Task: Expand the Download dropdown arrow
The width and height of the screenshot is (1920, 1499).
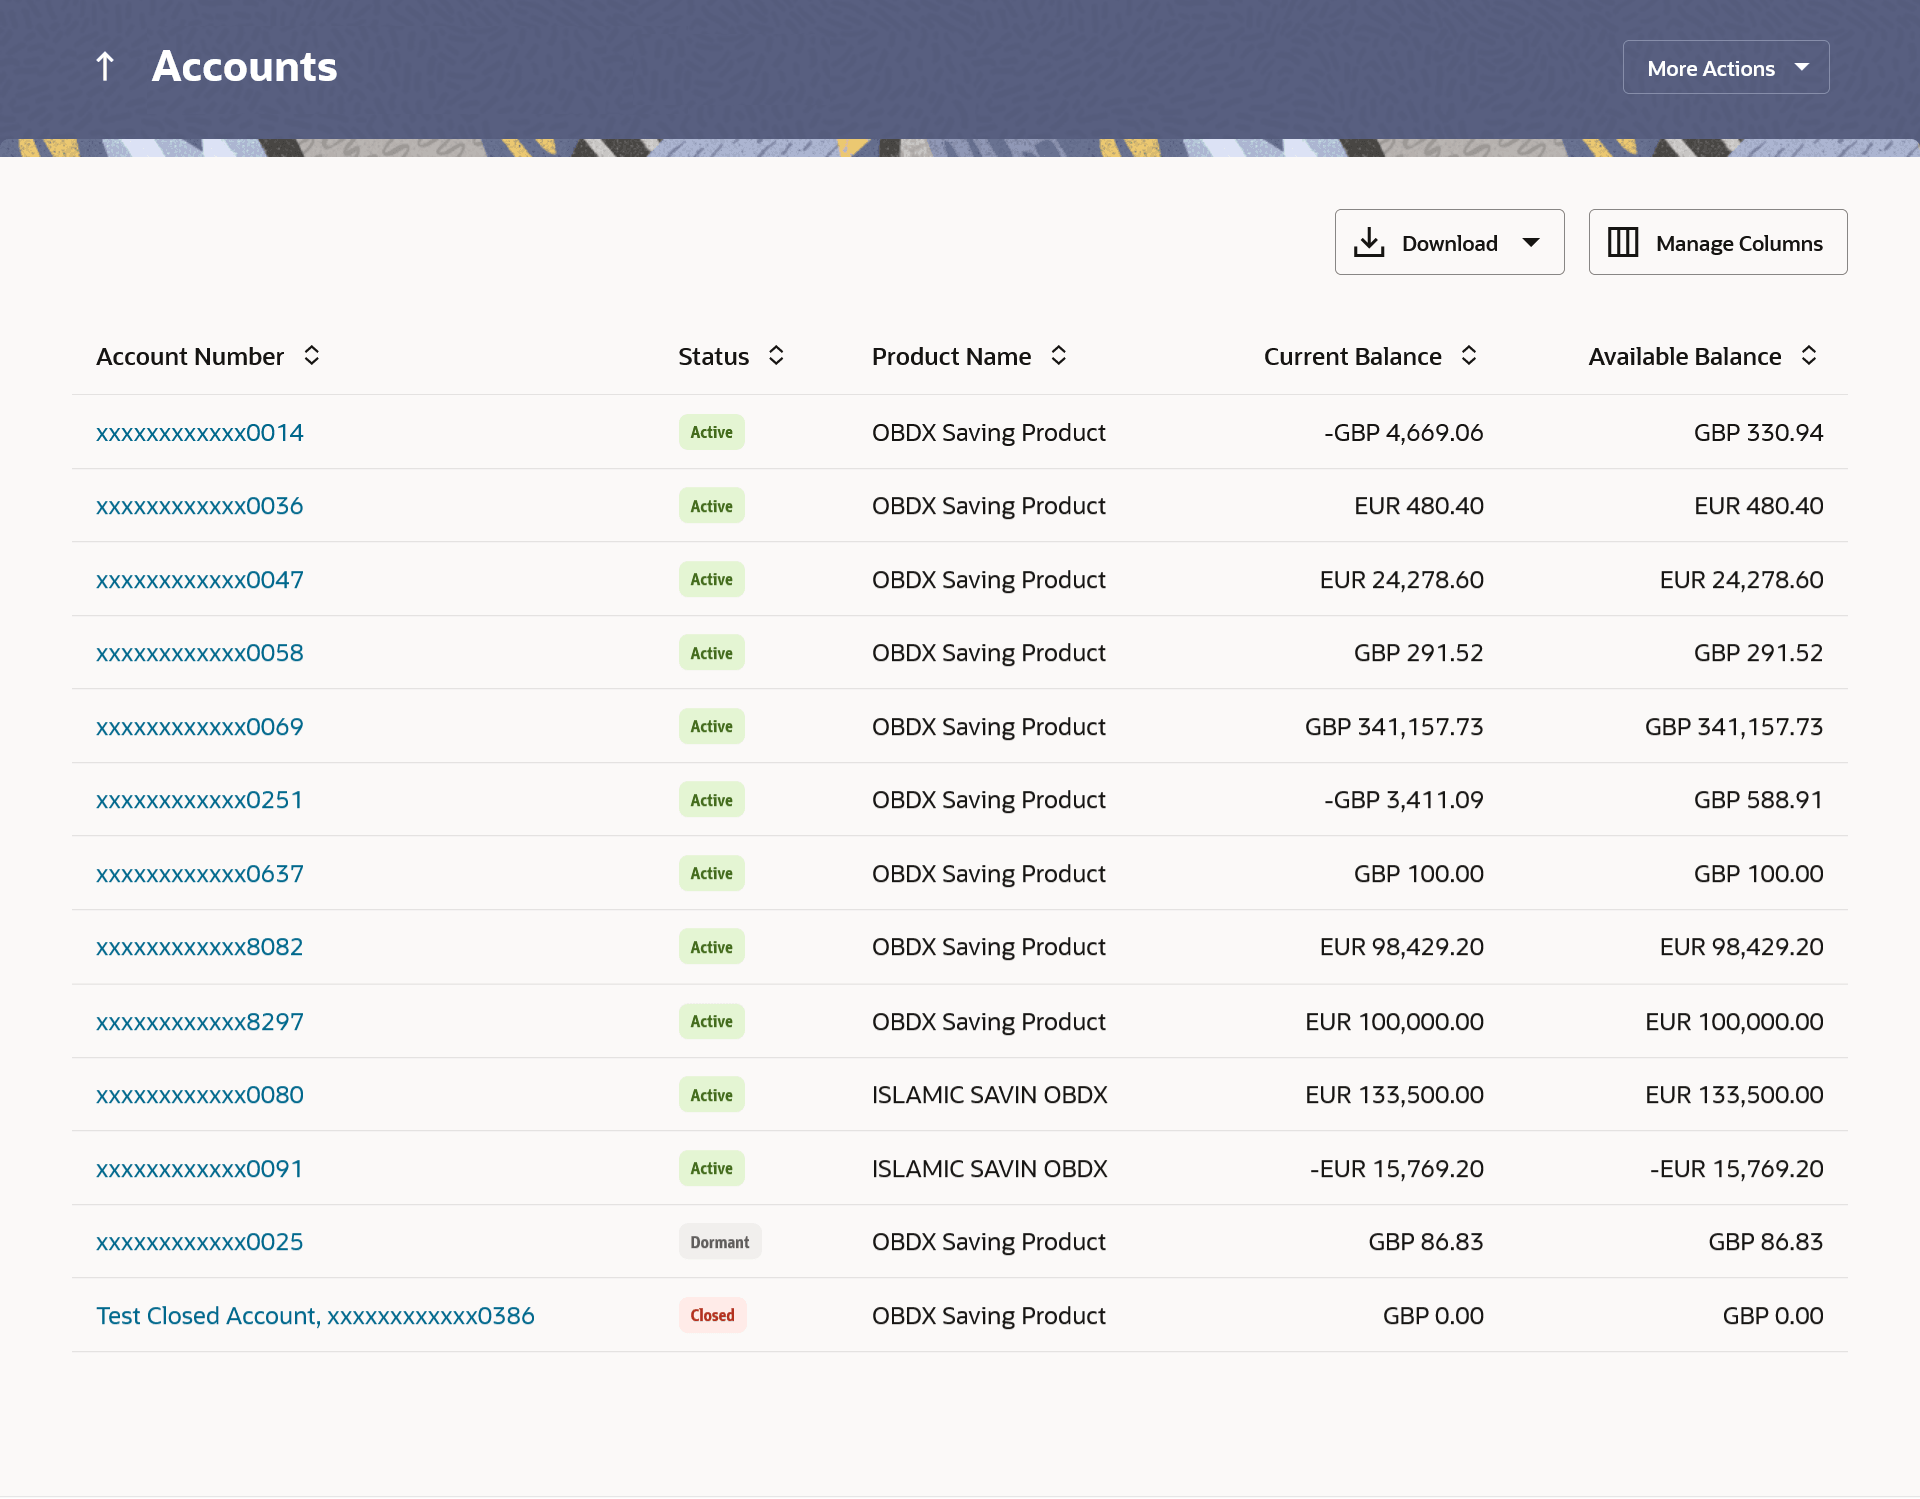Action: tap(1531, 243)
